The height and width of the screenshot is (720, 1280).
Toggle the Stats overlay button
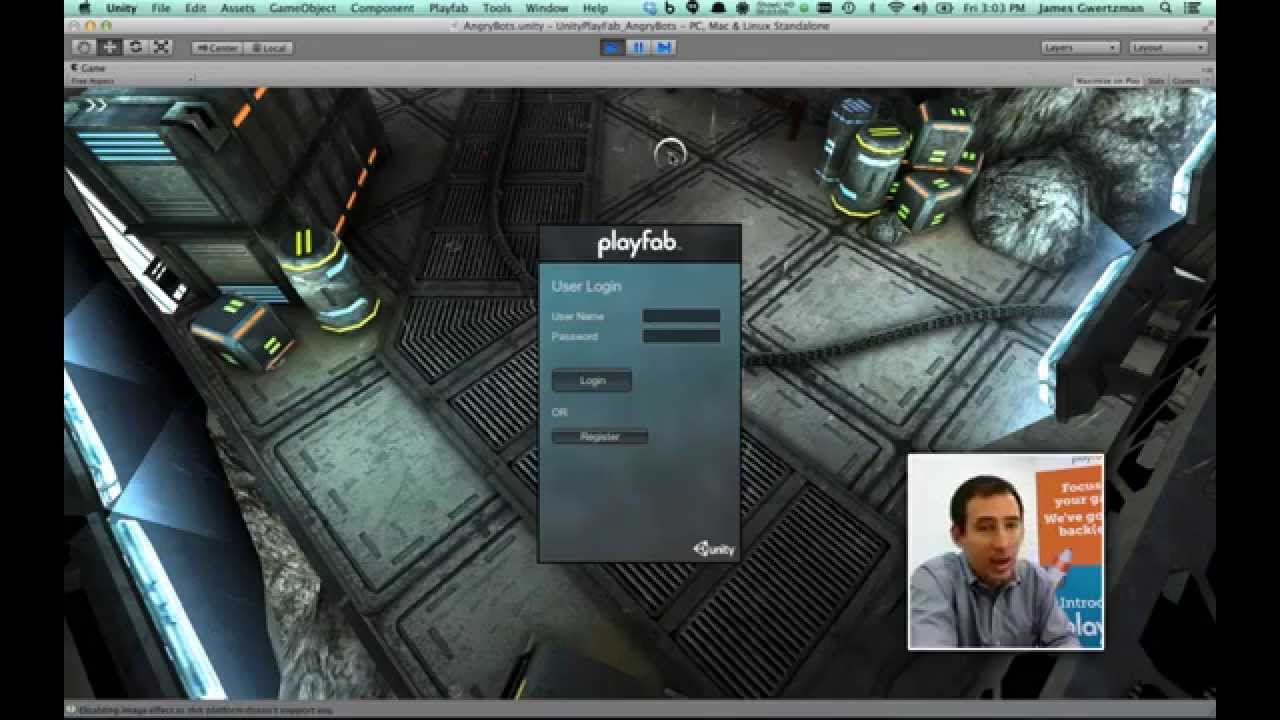coord(1156,80)
